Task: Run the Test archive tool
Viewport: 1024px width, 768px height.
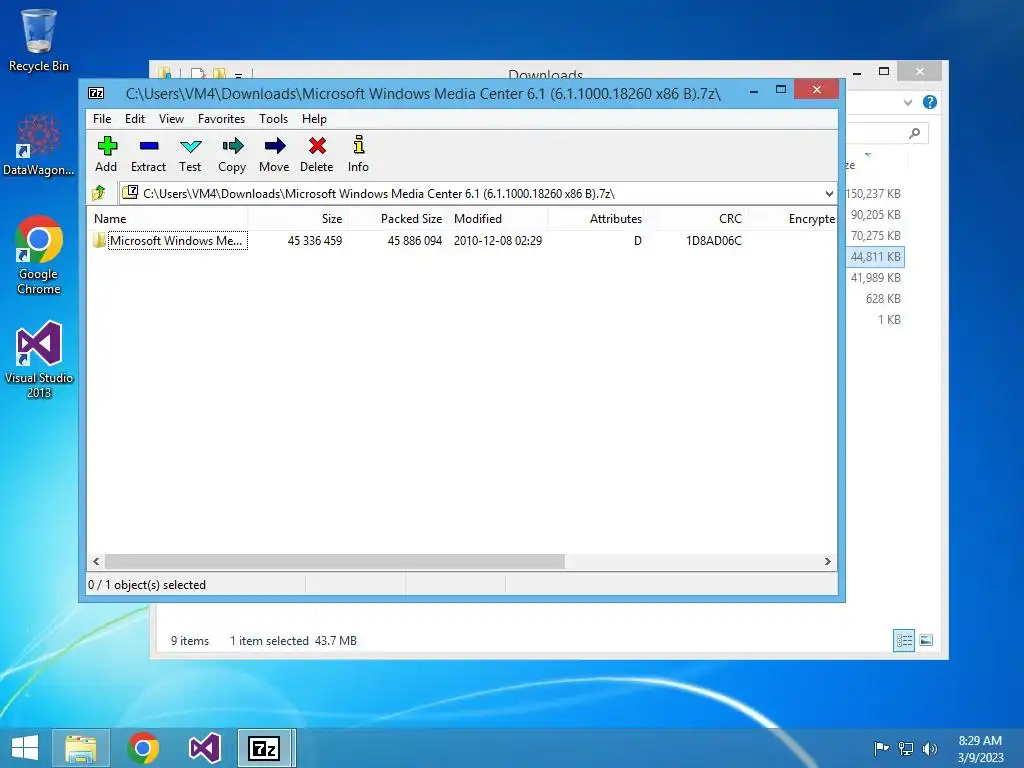Action: point(191,146)
